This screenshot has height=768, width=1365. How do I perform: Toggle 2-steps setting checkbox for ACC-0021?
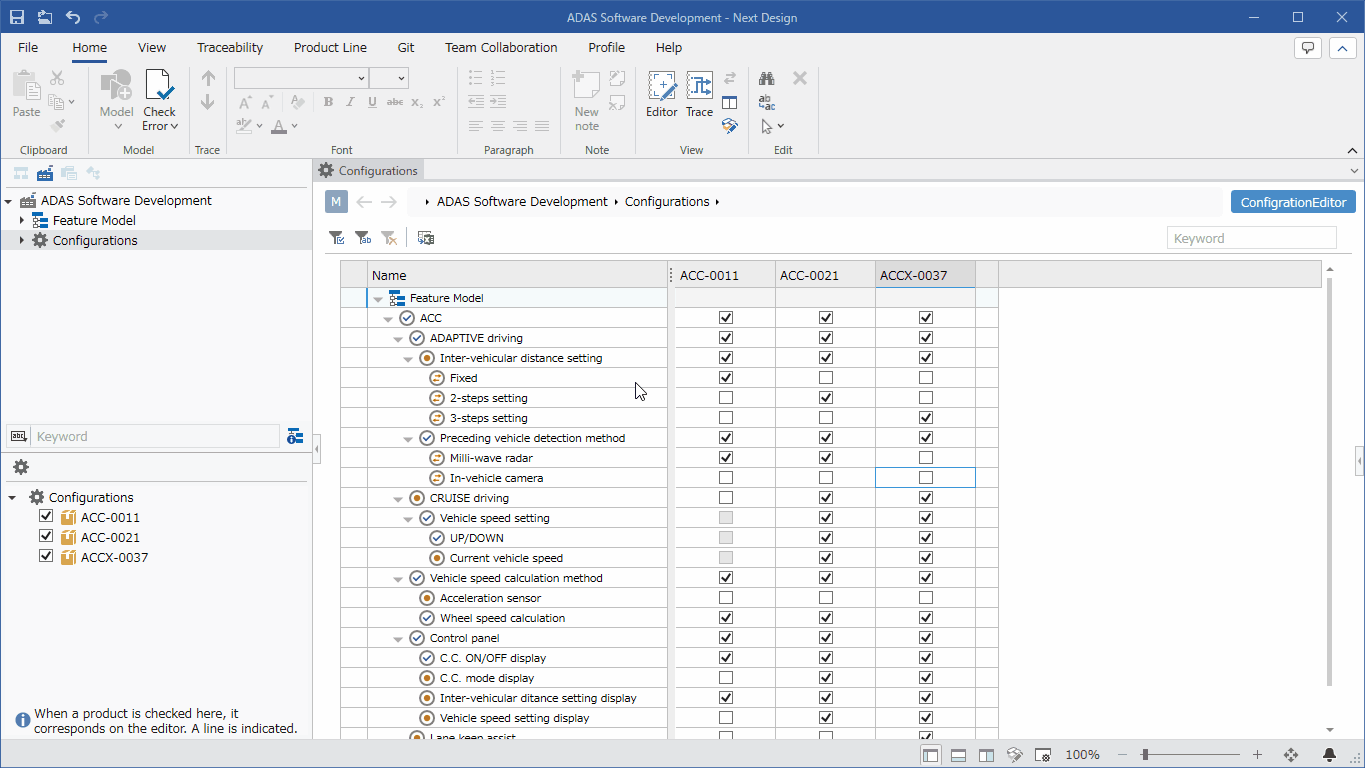(826, 398)
